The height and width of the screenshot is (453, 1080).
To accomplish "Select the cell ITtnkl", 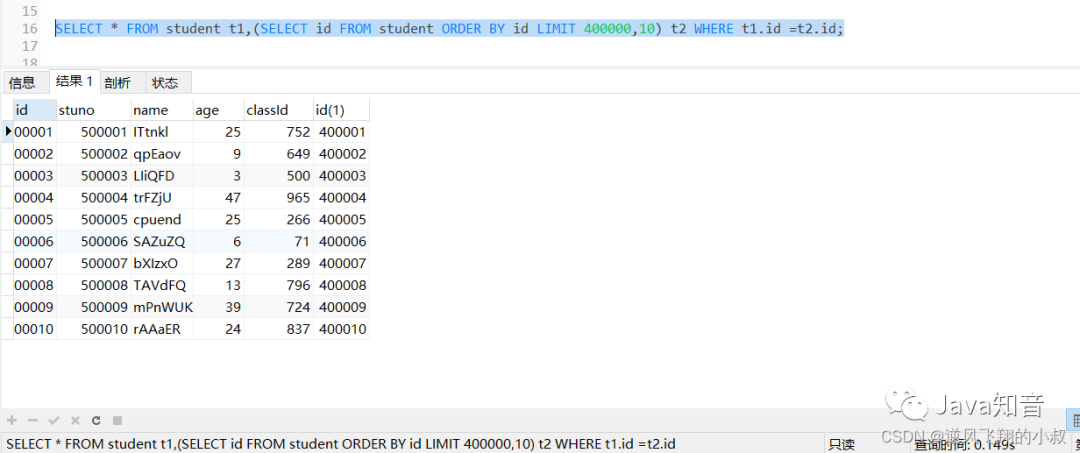I will pyautogui.click(x=162, y=132).
